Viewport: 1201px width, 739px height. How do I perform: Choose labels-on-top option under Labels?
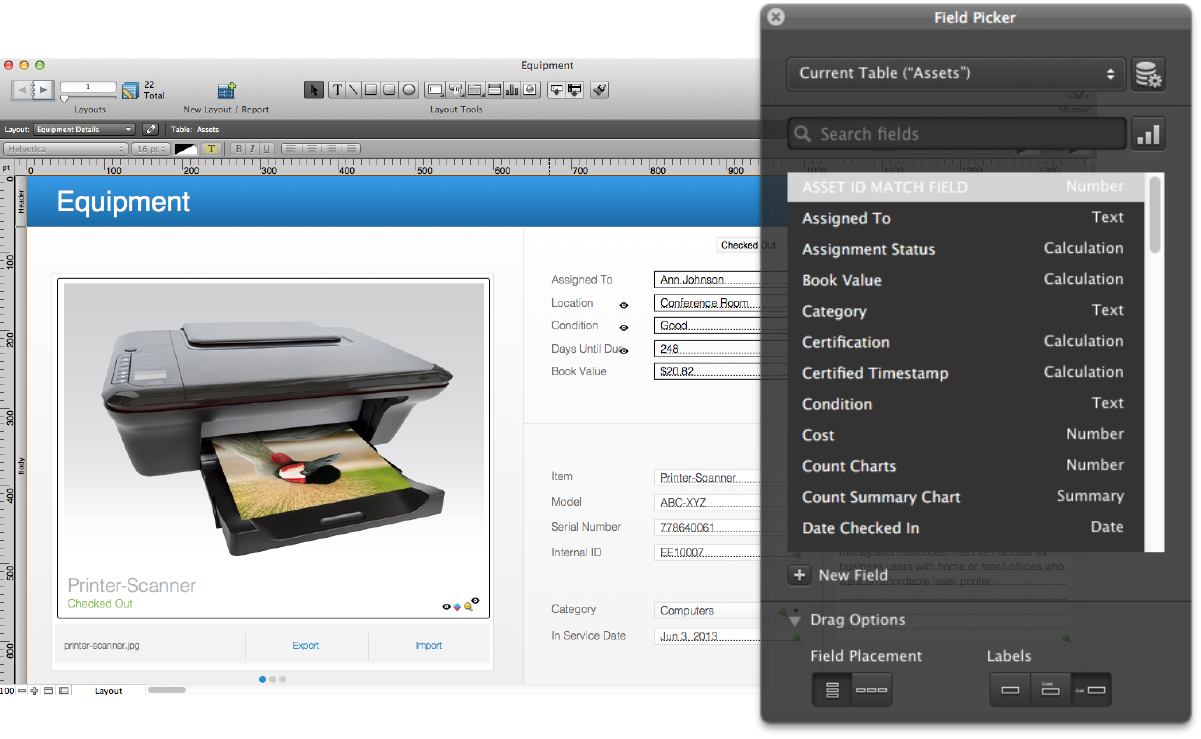tap(1050, 689)
